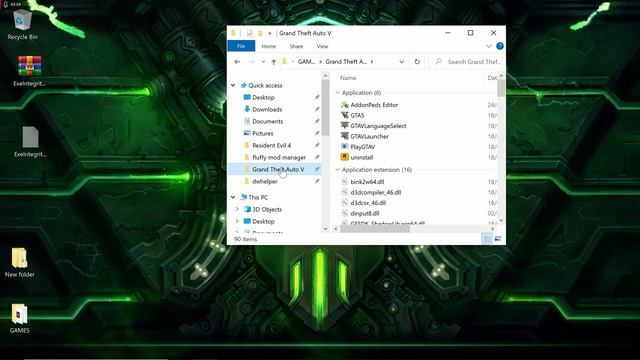Image resolution: width=640 pixels, height=360 pixels.
Task: Open the Recycle Bin desktop icon
Action: [22, 24]
